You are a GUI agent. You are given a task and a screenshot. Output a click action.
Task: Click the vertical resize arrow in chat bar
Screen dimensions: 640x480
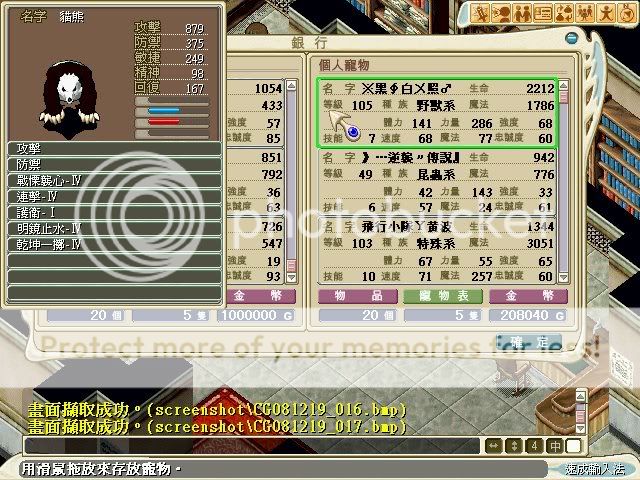pyautogui.click(x=514, y=445)
